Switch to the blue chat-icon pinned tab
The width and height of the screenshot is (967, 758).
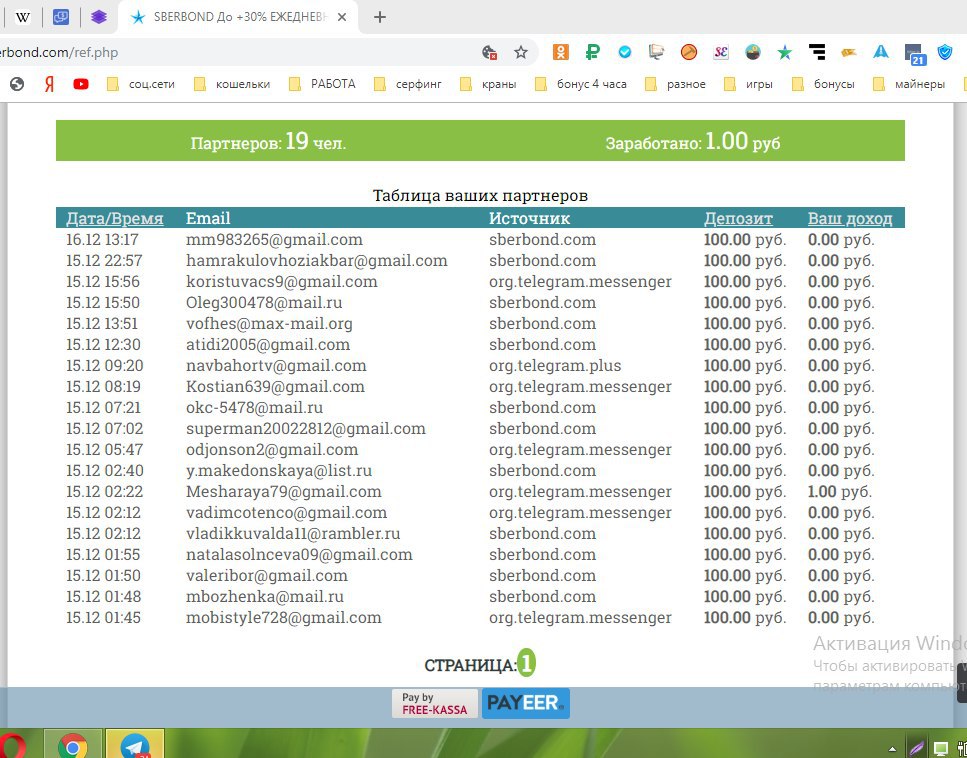click(60, 17)
